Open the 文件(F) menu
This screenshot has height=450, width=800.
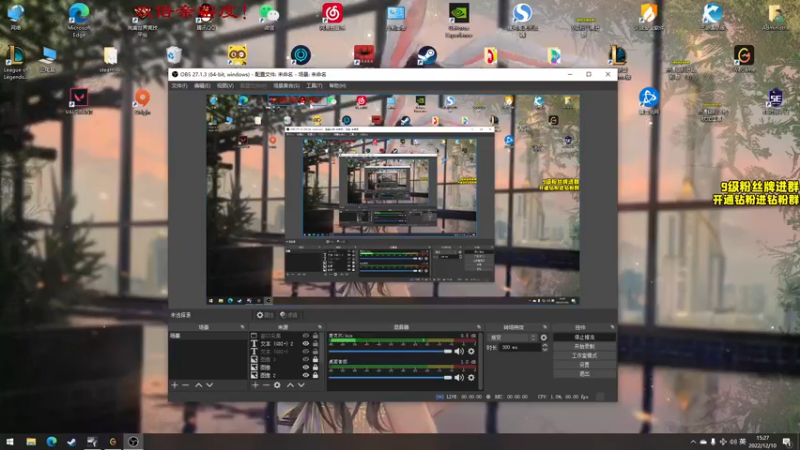pos(179,86)
